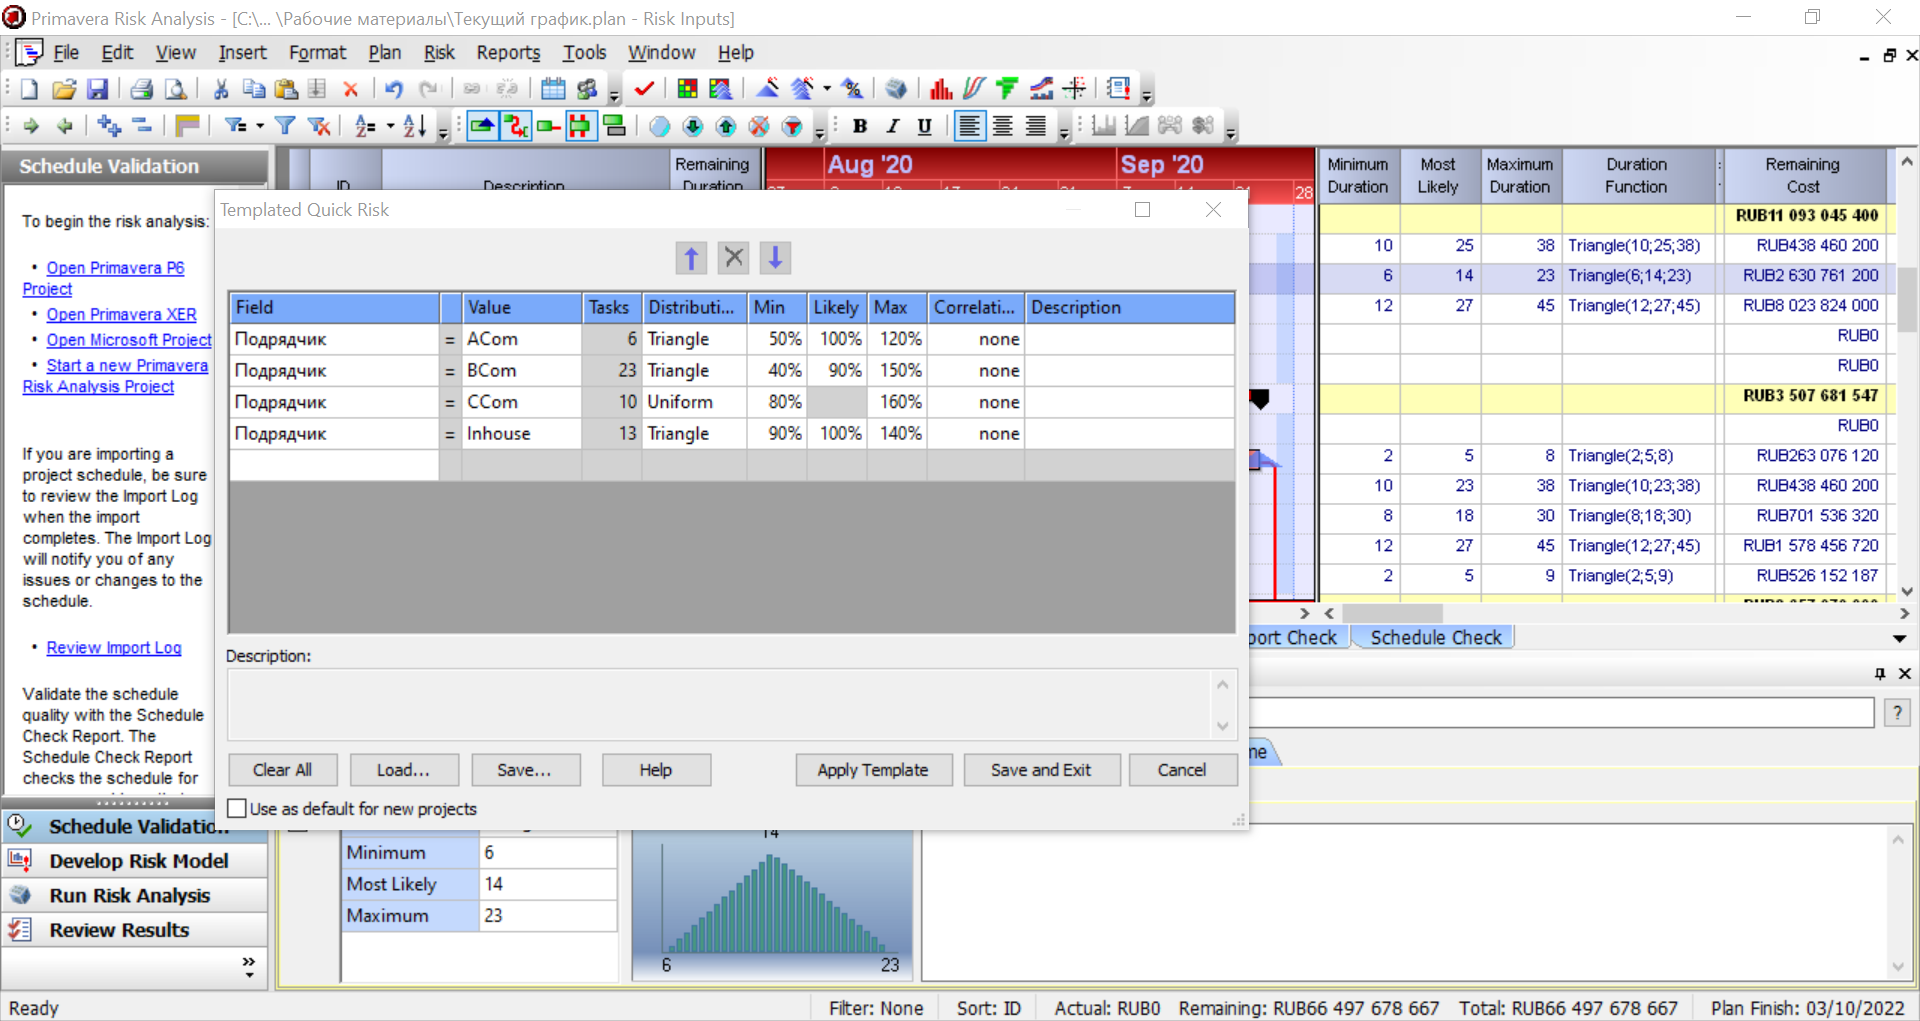Open the Risk menu
Screen dimensions: 1920x1021
point(438,53)
